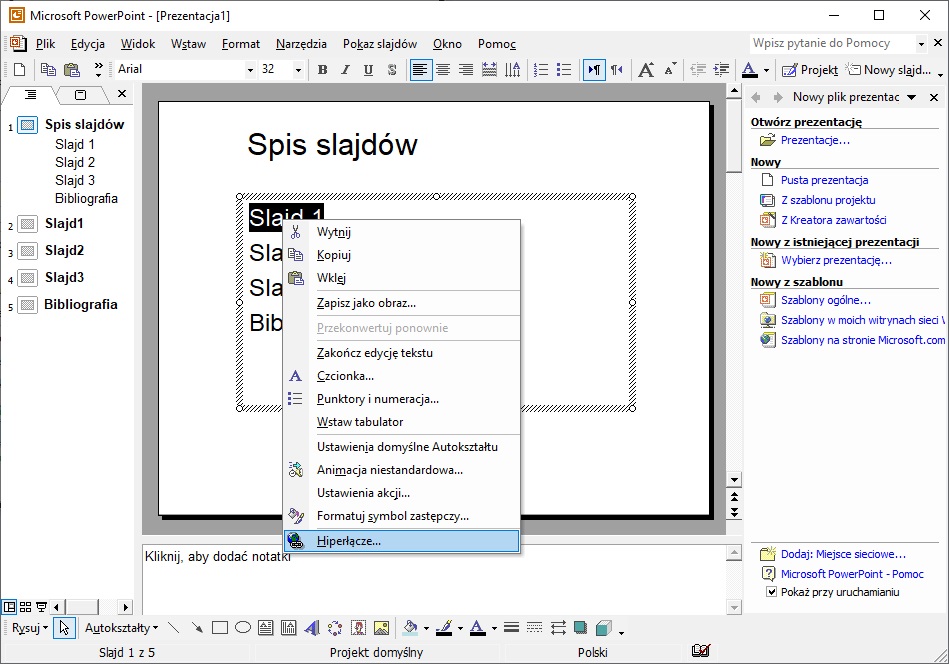Open Microsoft PowerPoint - Pomoc link
This screenshot has width=949, height=664.
pos(852,574)
